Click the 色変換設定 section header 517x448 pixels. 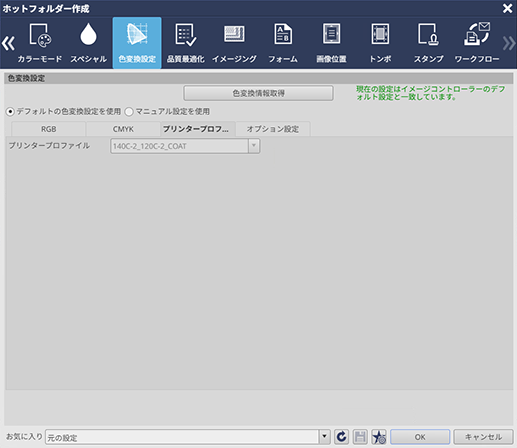[259, 78]
